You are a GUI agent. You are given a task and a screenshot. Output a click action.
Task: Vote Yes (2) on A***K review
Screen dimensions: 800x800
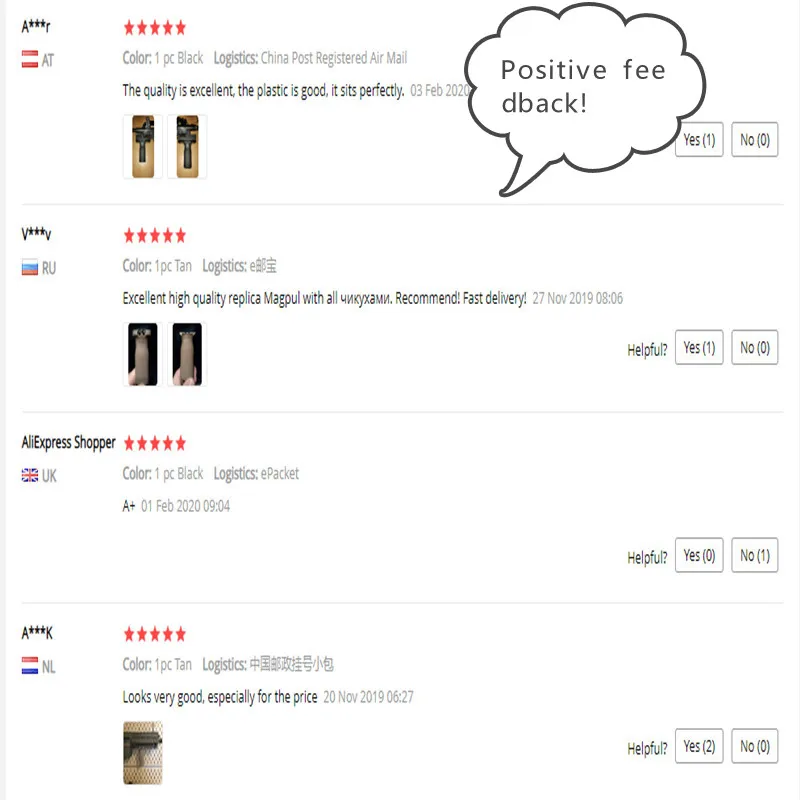pyautogui.click(x=699, y=746)
